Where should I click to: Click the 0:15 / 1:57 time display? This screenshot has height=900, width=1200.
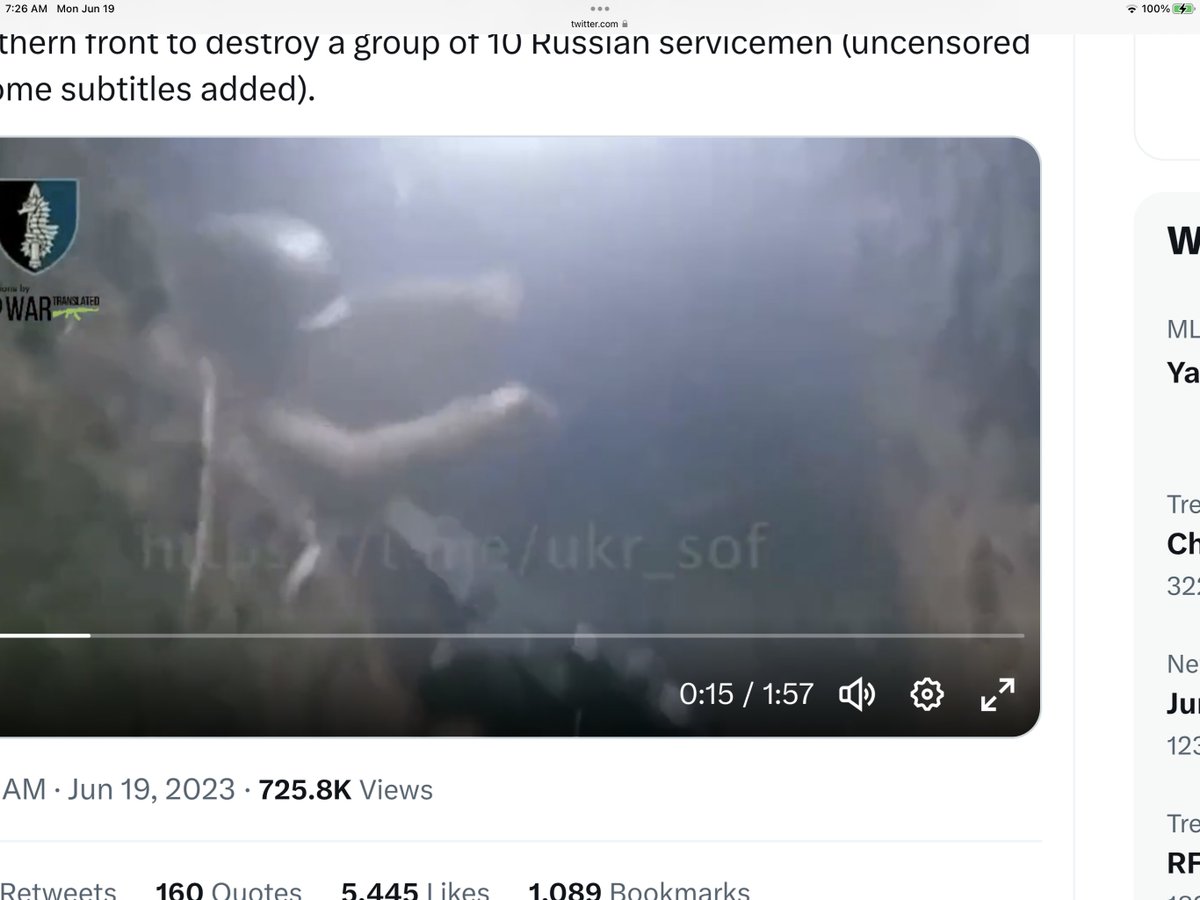click(746, 694)
